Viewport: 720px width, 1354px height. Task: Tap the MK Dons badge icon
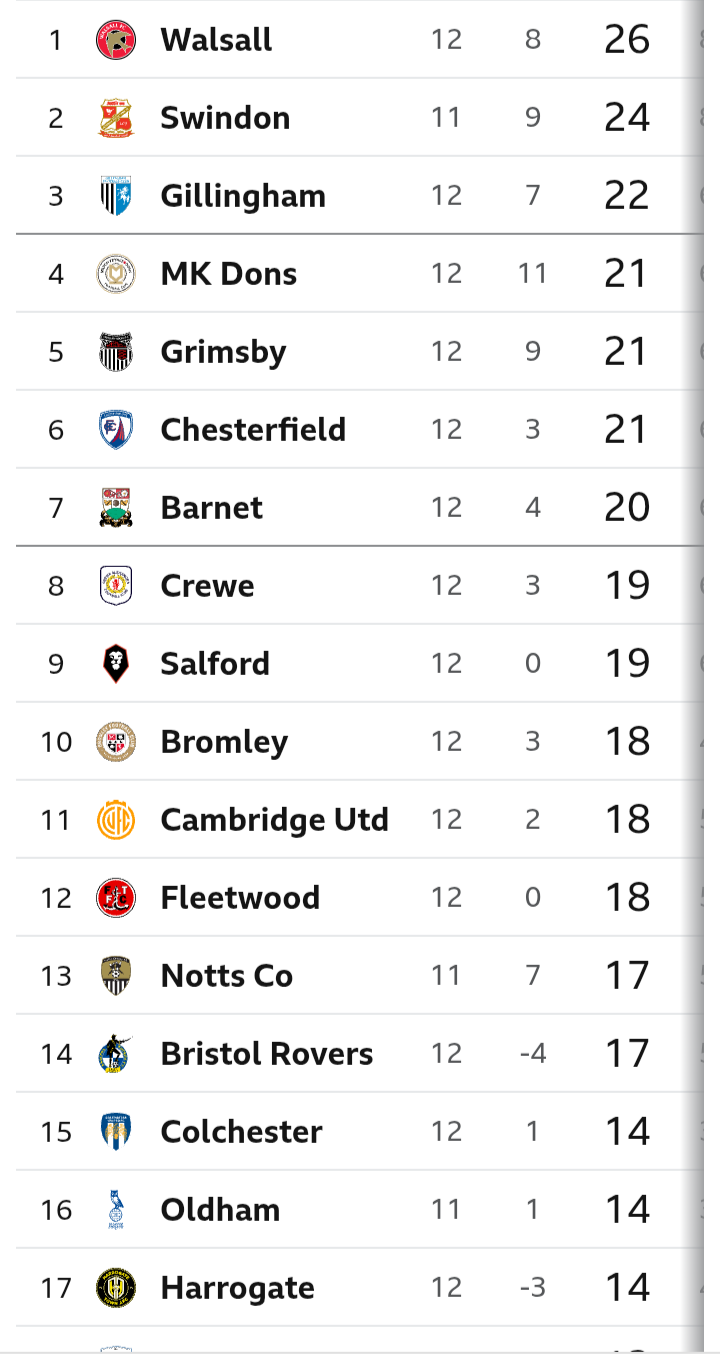click(116, 274)
